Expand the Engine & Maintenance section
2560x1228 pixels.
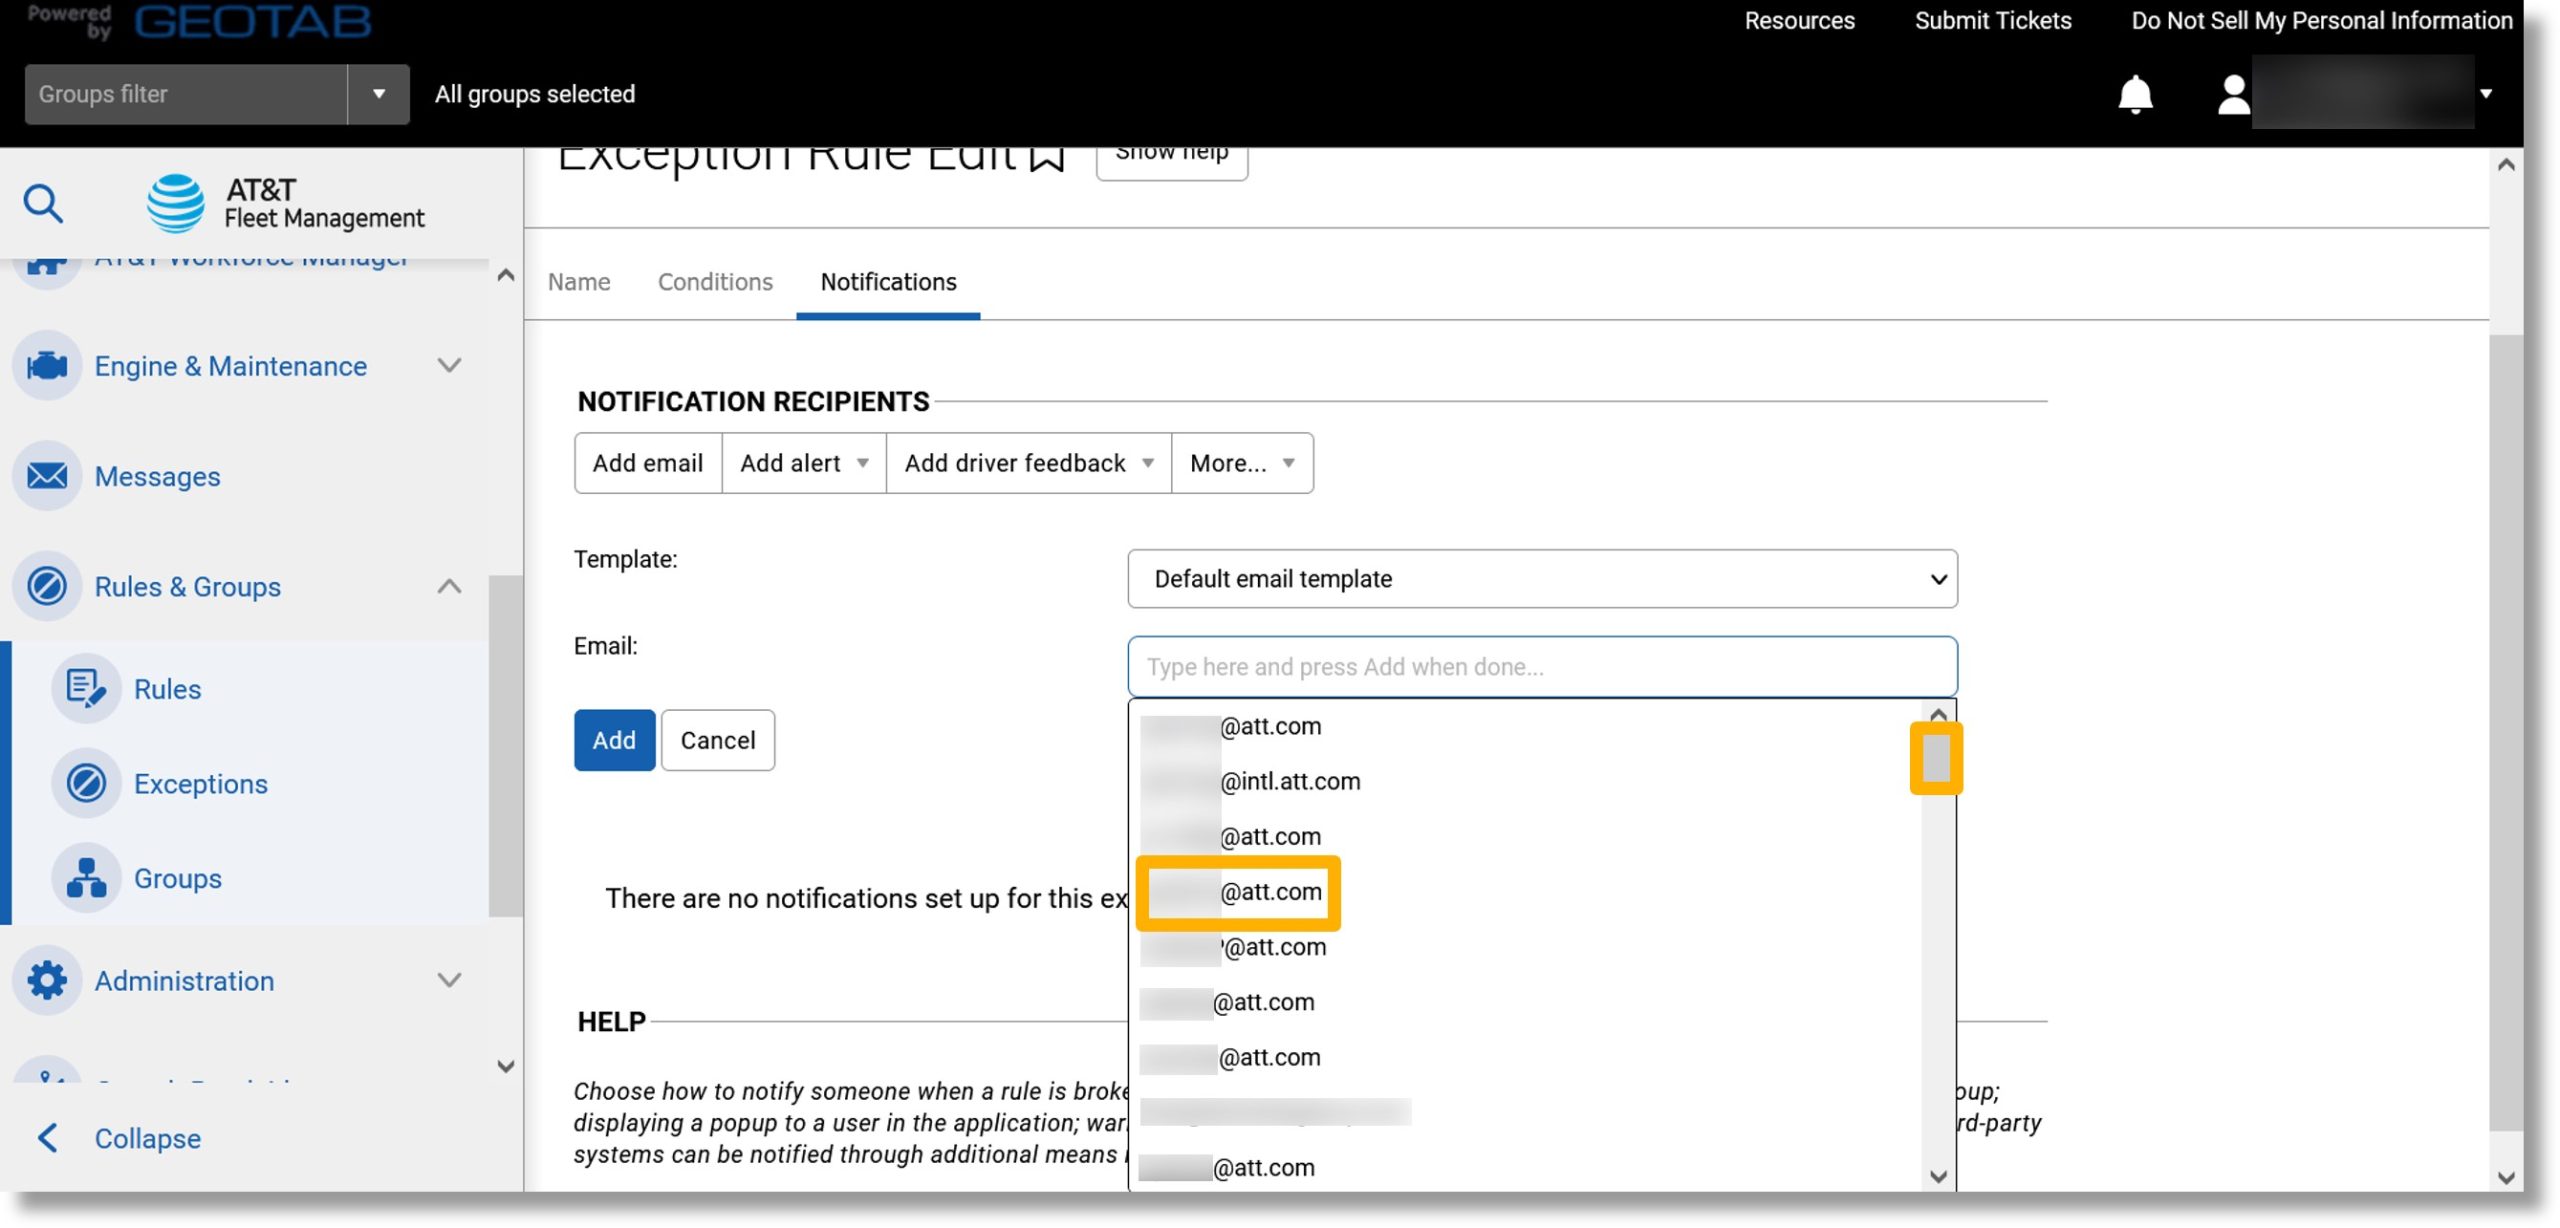coord(450,366)
